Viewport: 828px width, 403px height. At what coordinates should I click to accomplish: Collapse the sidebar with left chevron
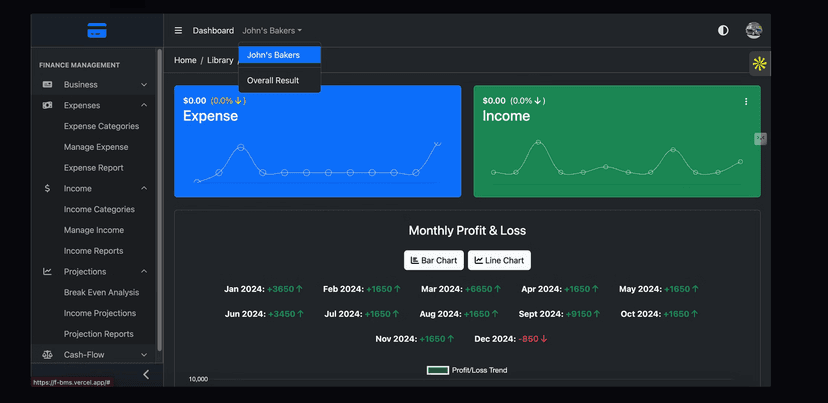point(146,375)
